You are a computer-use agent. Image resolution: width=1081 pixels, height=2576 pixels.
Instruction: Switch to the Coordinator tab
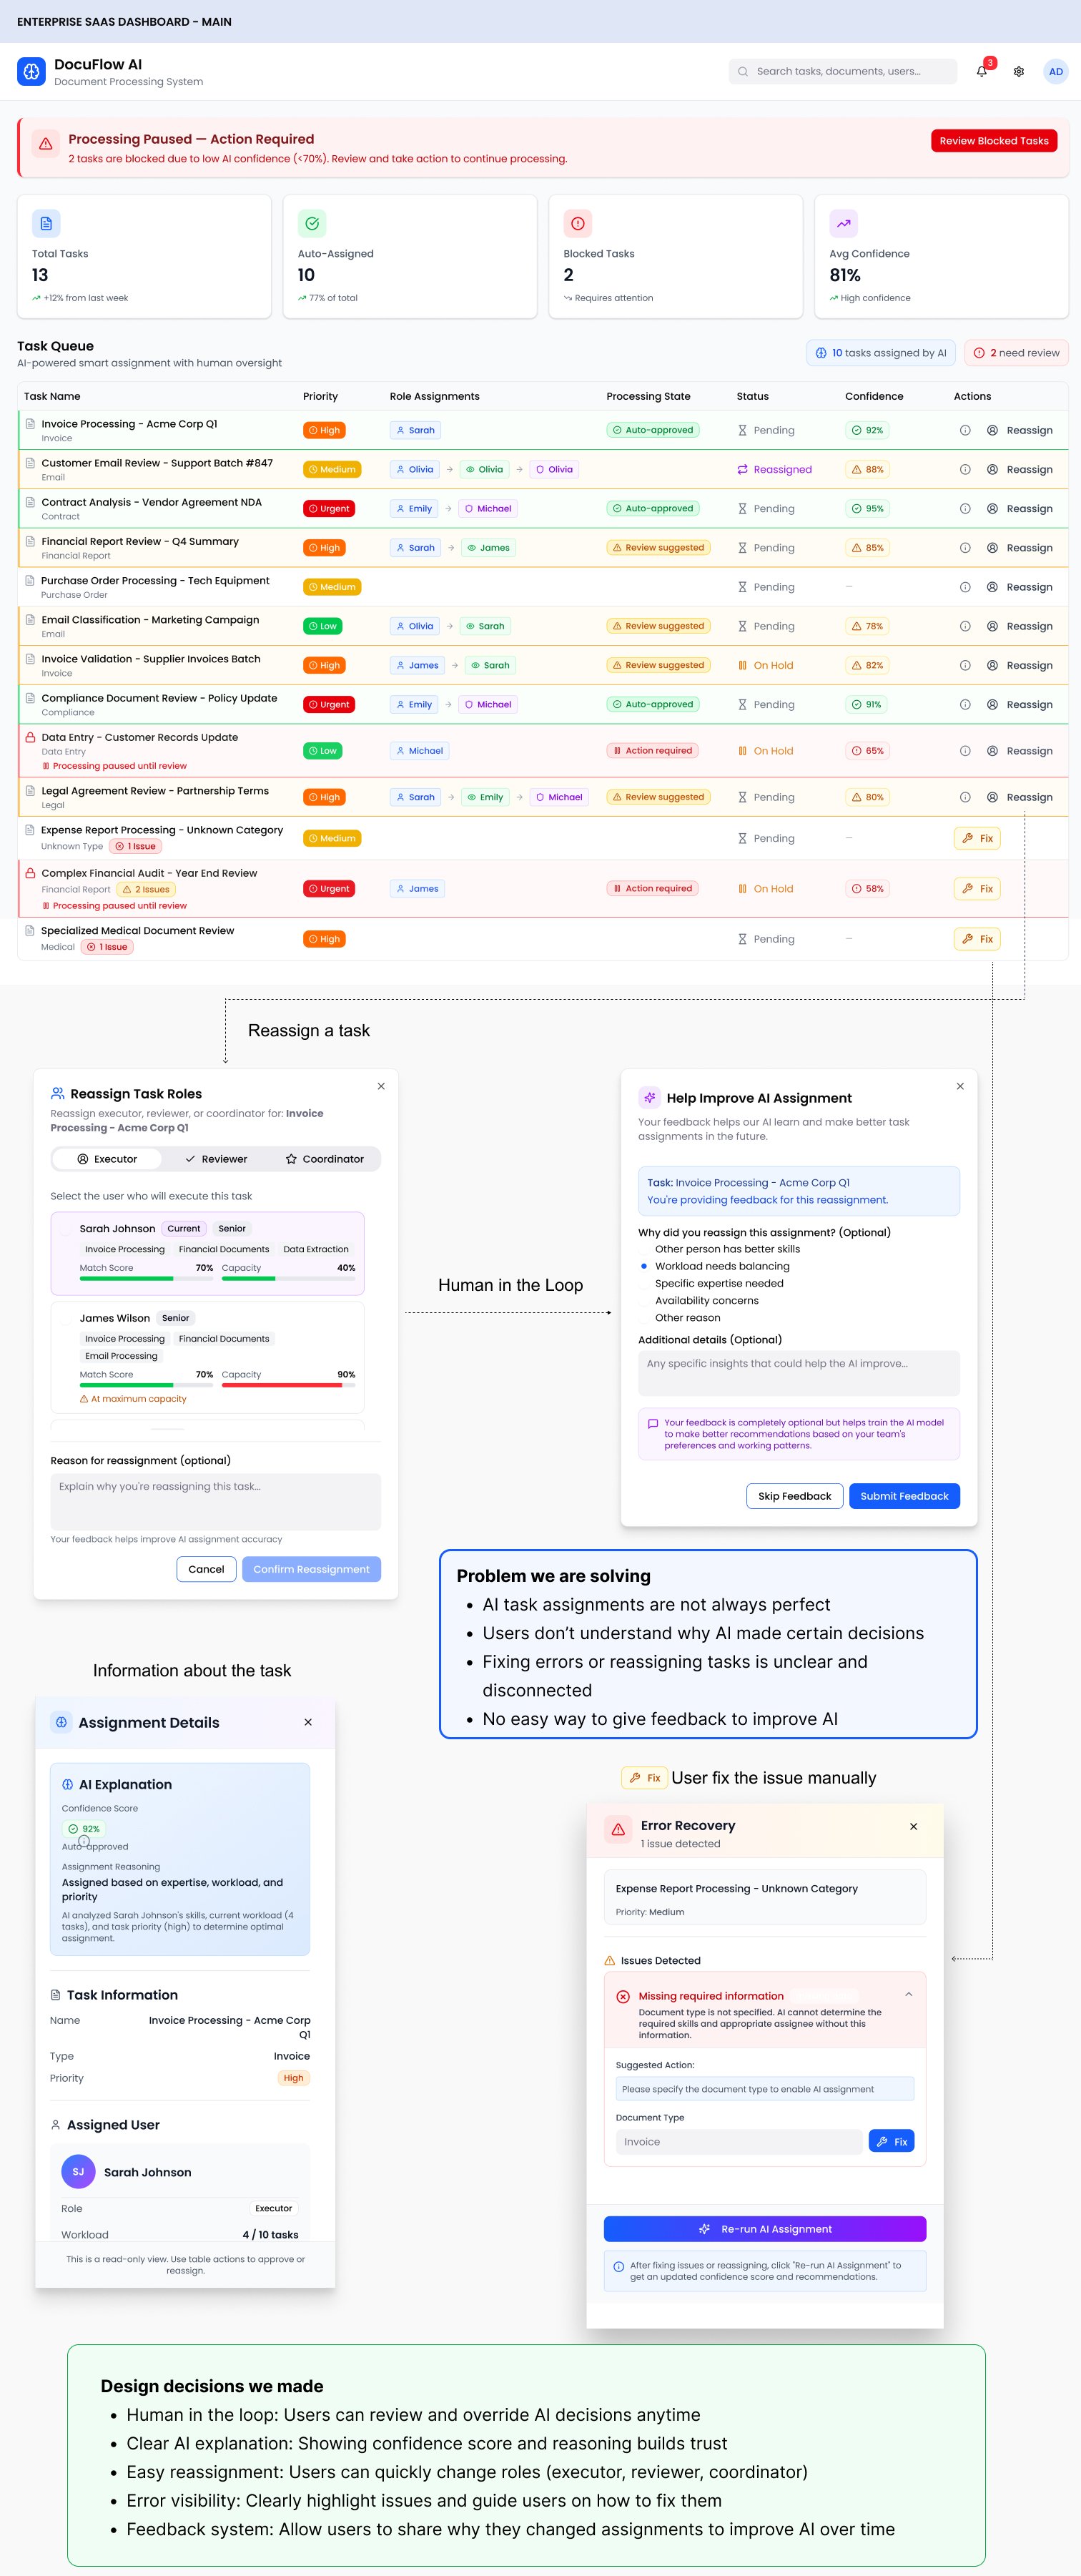click(324, 1159)
